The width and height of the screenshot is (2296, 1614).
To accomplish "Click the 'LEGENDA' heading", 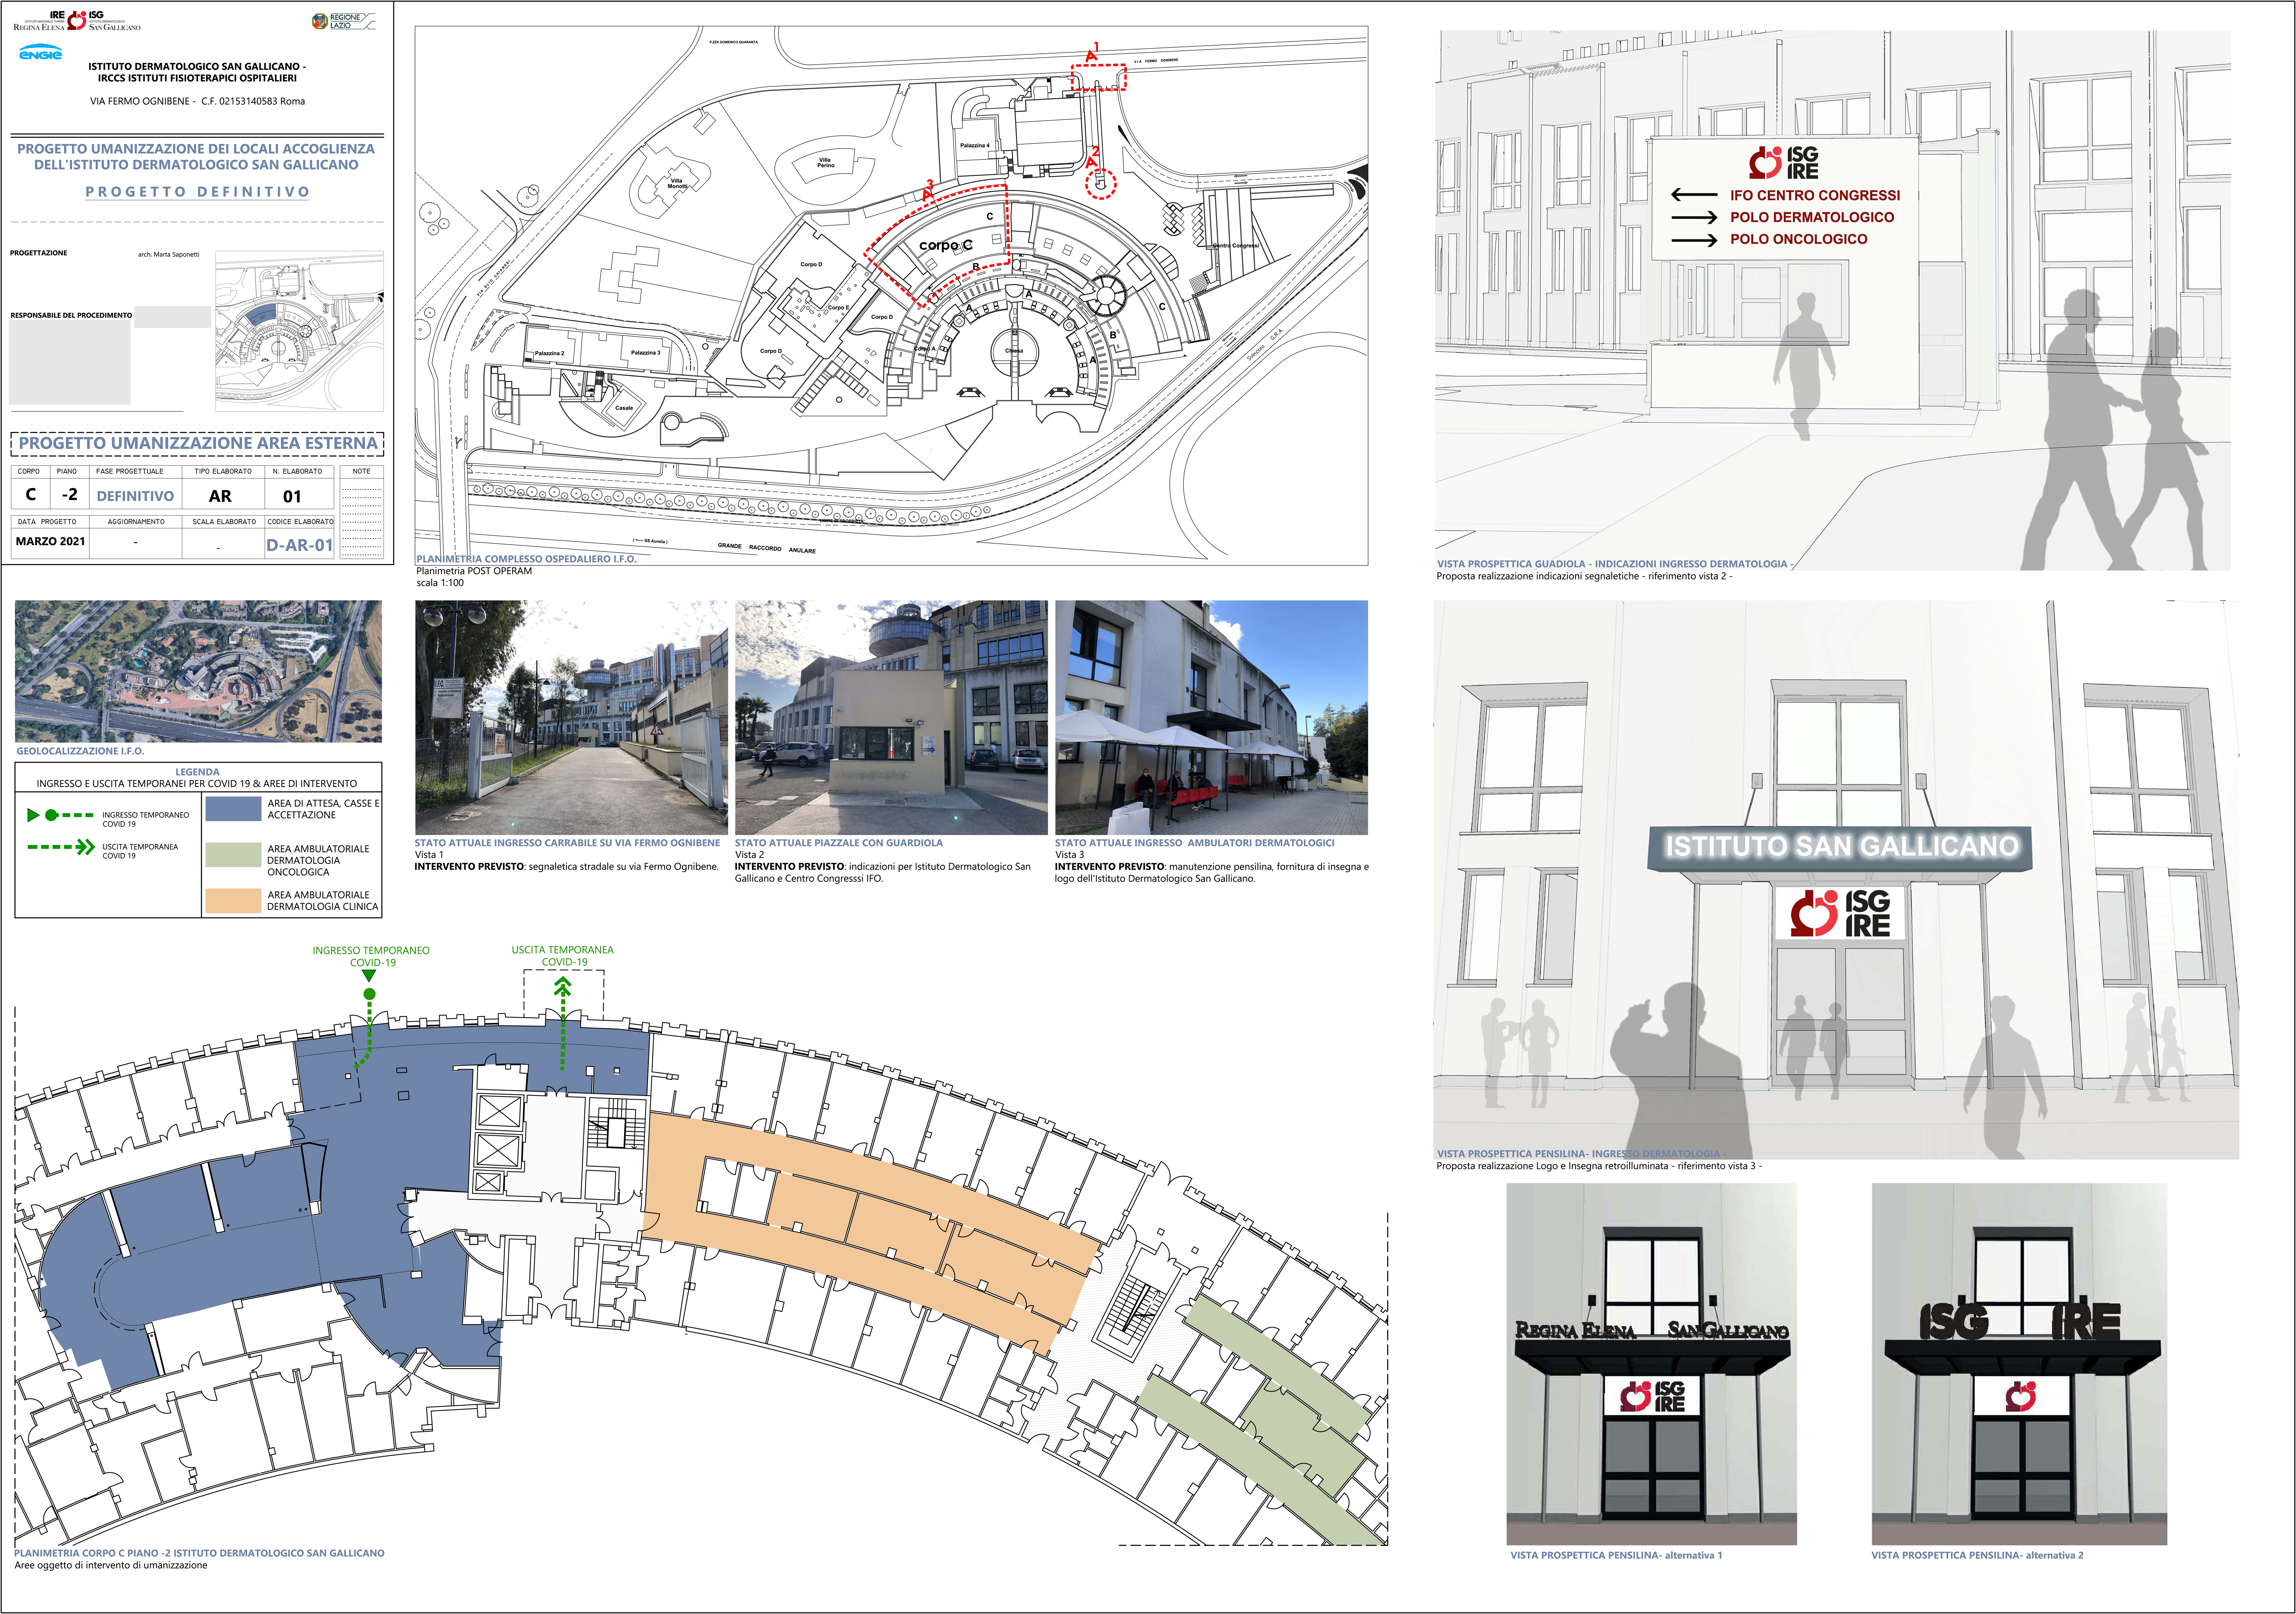I will tap(197, 772).
